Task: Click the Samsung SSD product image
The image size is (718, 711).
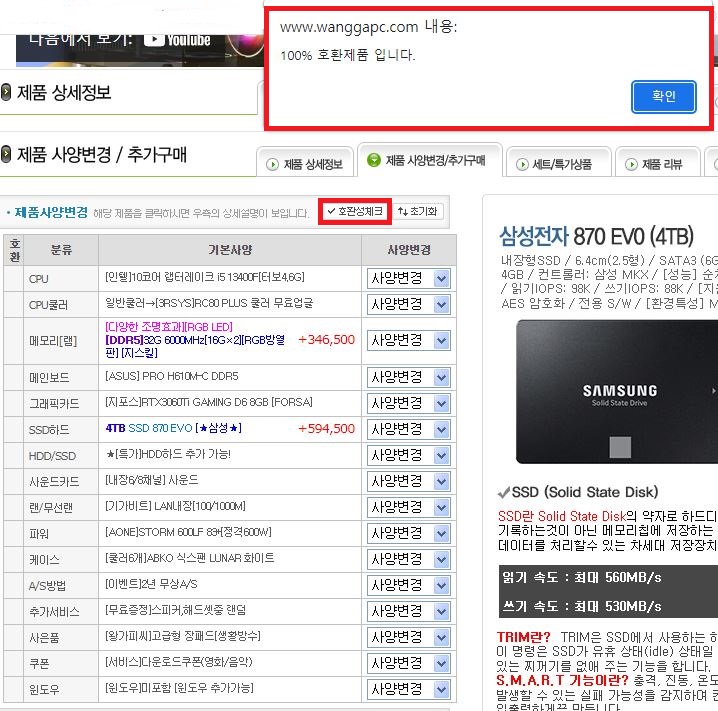Action: coord(616,391)
